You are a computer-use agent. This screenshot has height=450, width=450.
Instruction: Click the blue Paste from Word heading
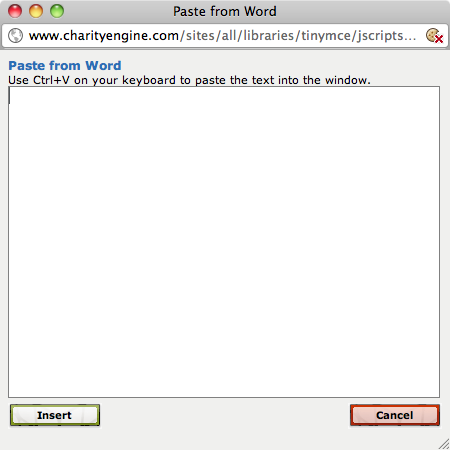[x=65, y=65]
